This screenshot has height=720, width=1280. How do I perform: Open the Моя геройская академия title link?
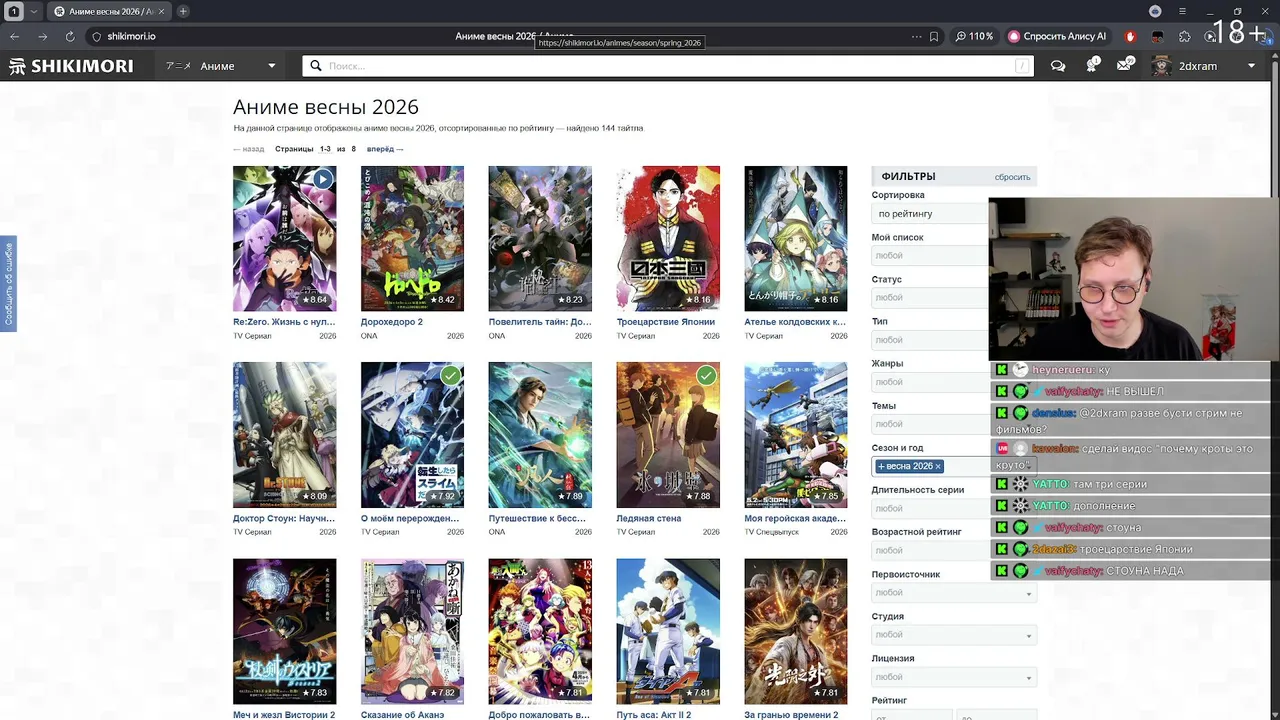795,519
